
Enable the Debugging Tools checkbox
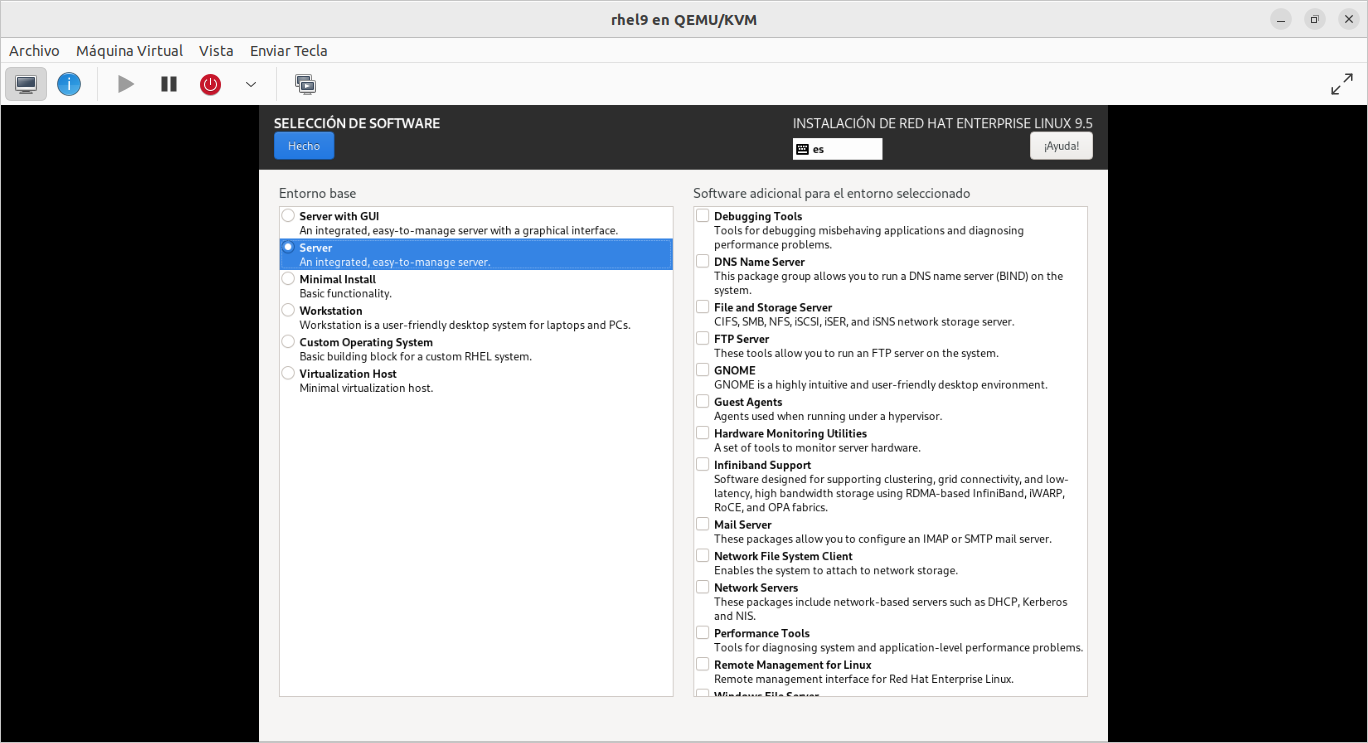[703, 215]
